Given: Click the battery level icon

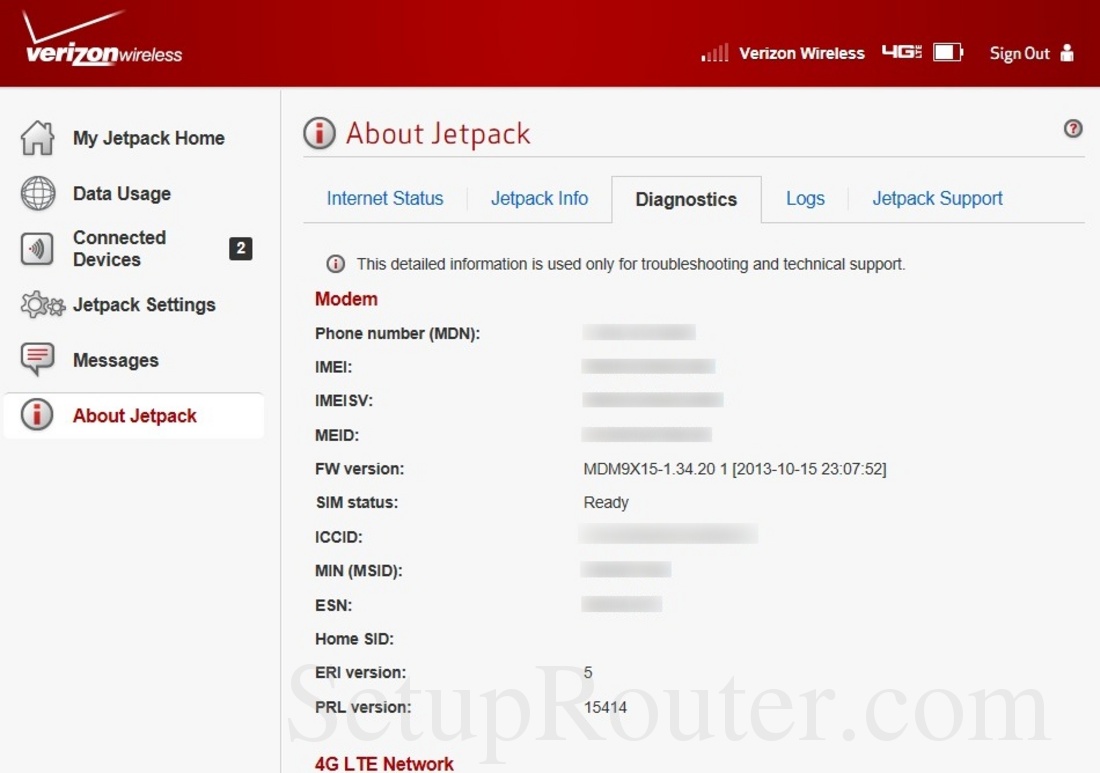Looking at the screenshot, I should (948, 53).
